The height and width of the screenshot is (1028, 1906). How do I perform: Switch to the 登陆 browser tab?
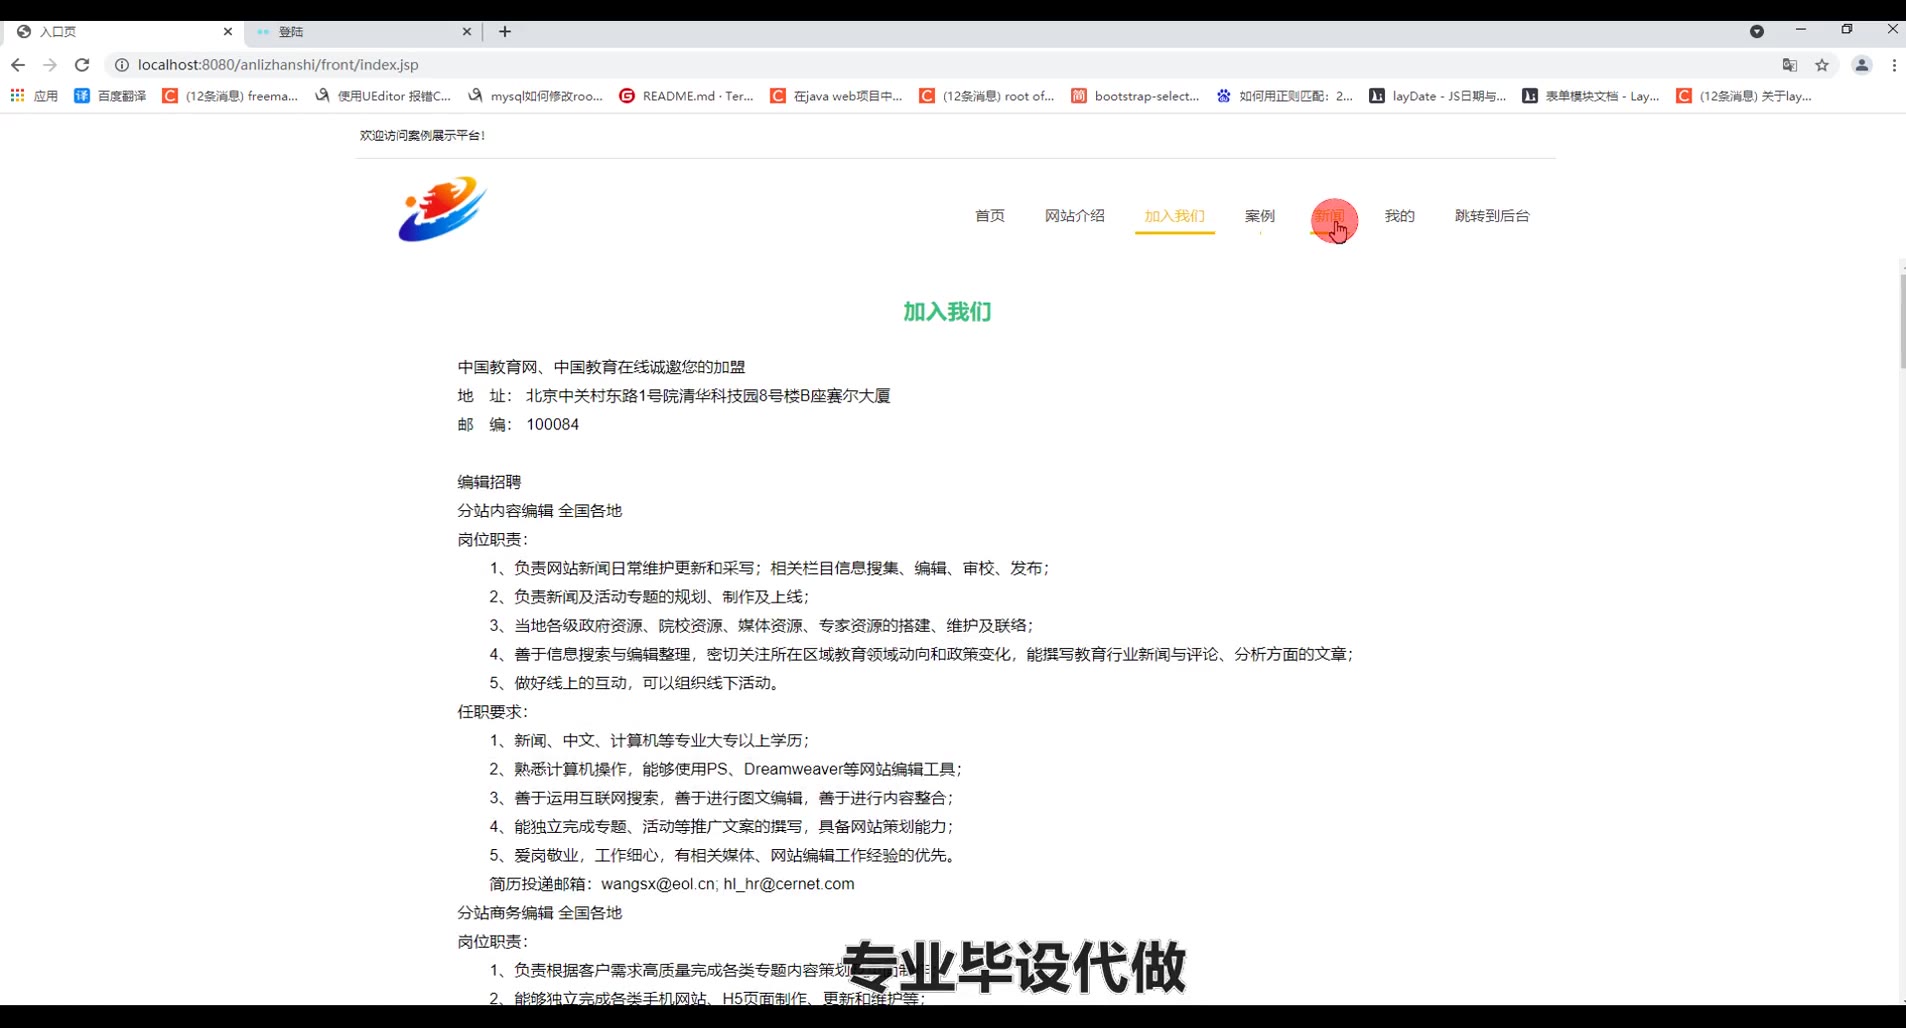[364, 32]
